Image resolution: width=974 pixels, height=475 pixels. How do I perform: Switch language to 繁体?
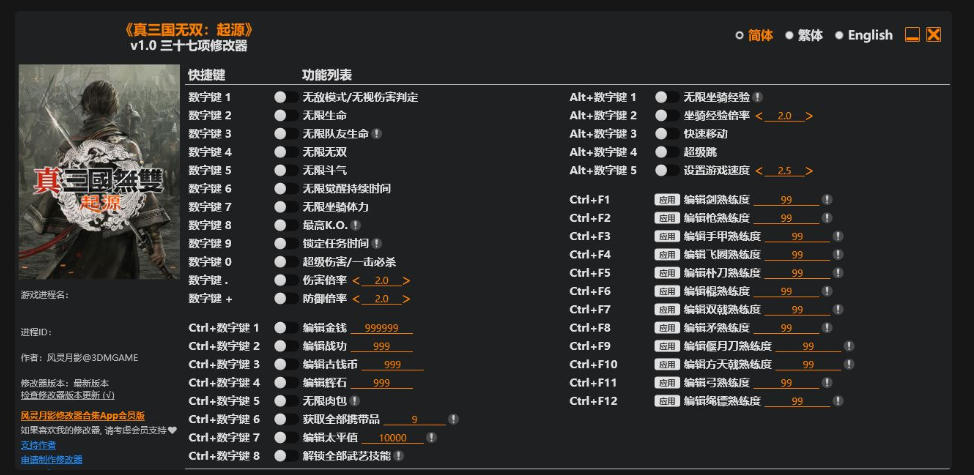coord(804,35)
